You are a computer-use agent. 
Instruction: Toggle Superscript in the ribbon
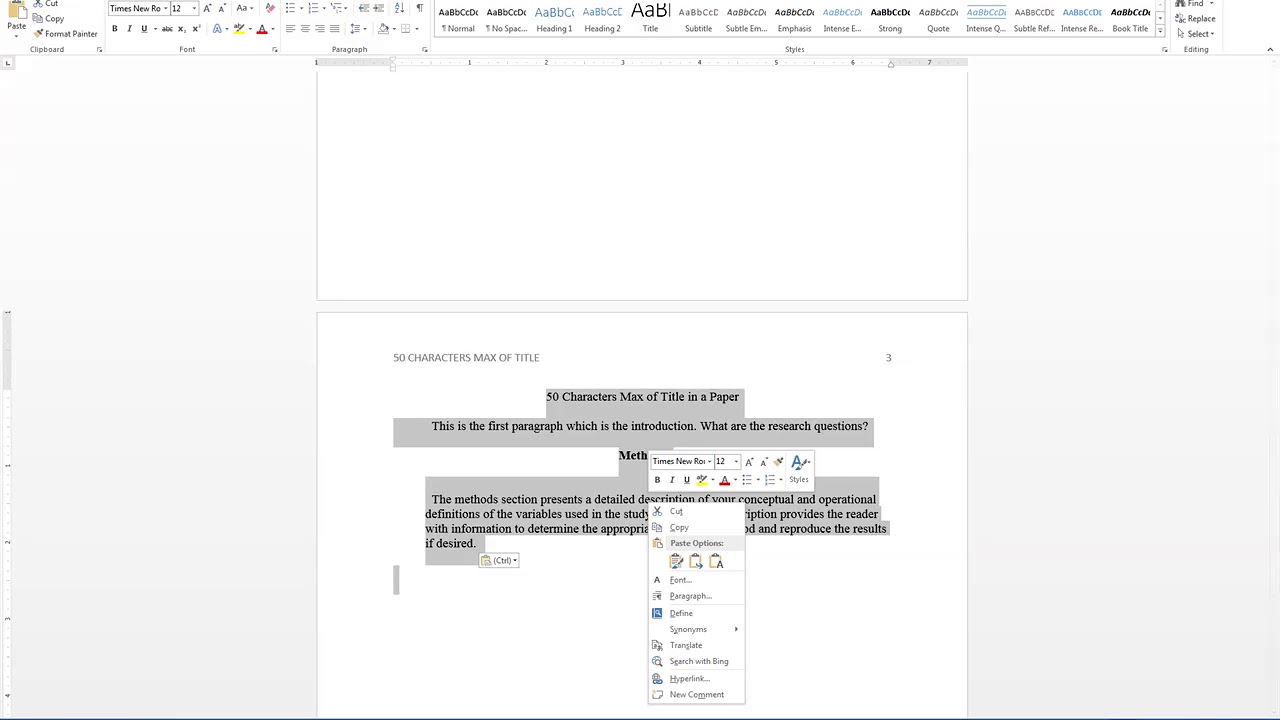point(195,29)
